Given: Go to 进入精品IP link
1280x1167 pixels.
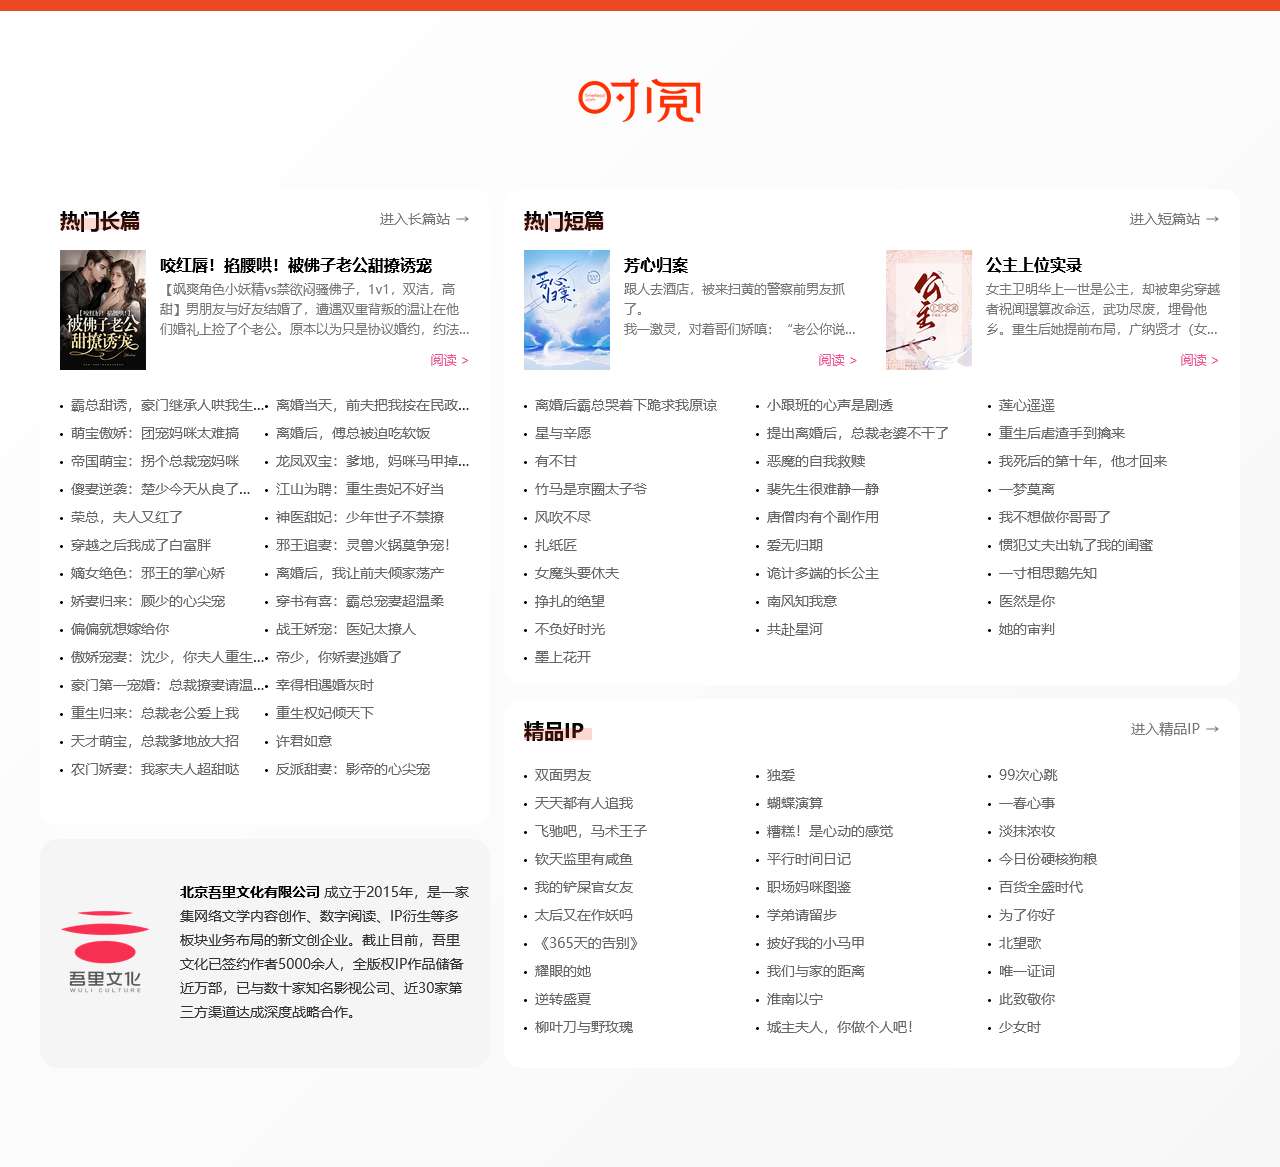Looking at the screenshot, I should point(1175,729).
